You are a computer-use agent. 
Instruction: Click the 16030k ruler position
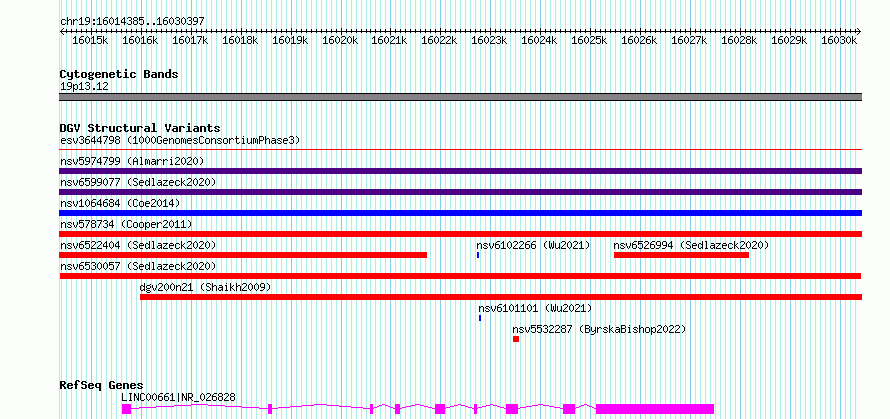(x=839, y=40)
